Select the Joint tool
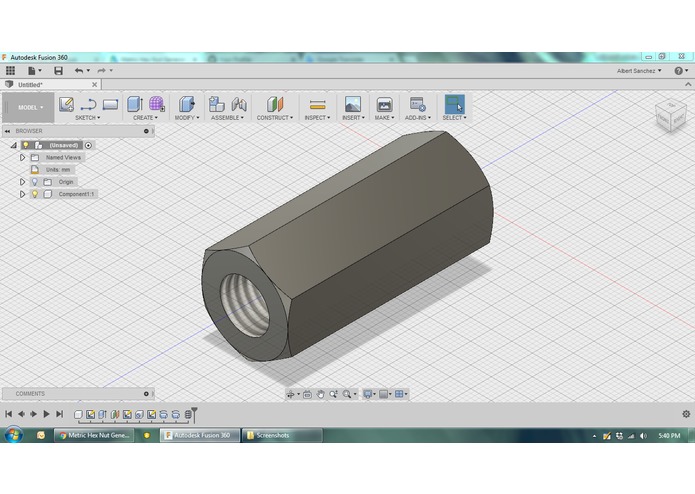This screenshot has height=494, width=695. tap(239, 104)
